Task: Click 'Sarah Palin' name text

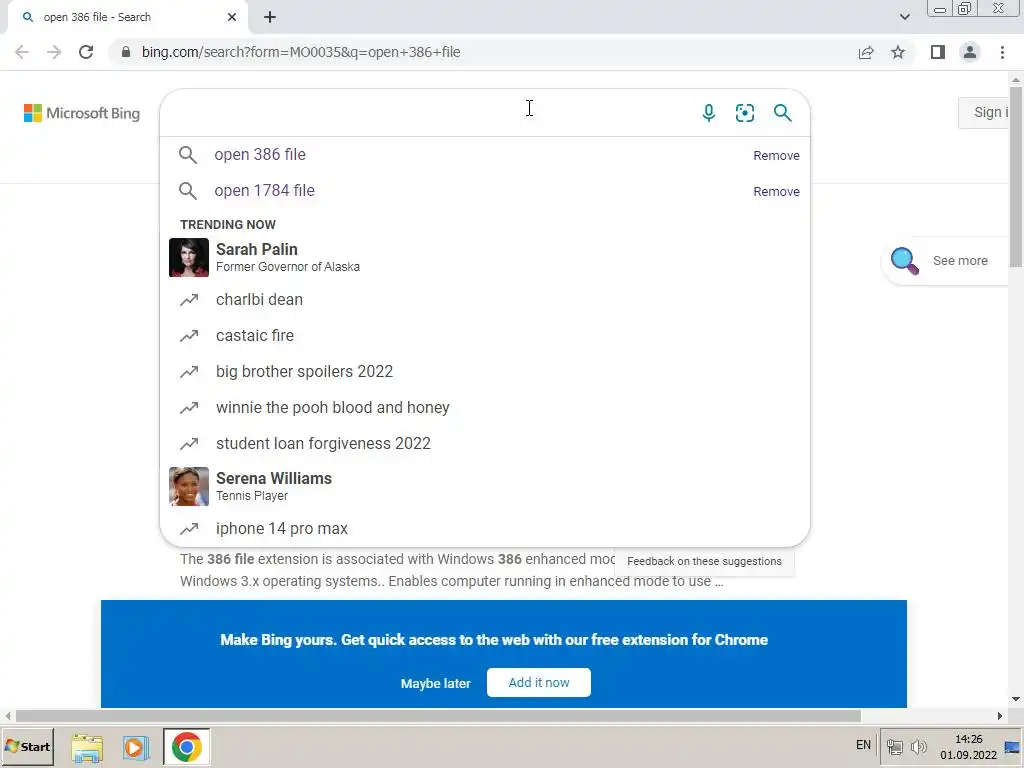Action: [257, 249]
